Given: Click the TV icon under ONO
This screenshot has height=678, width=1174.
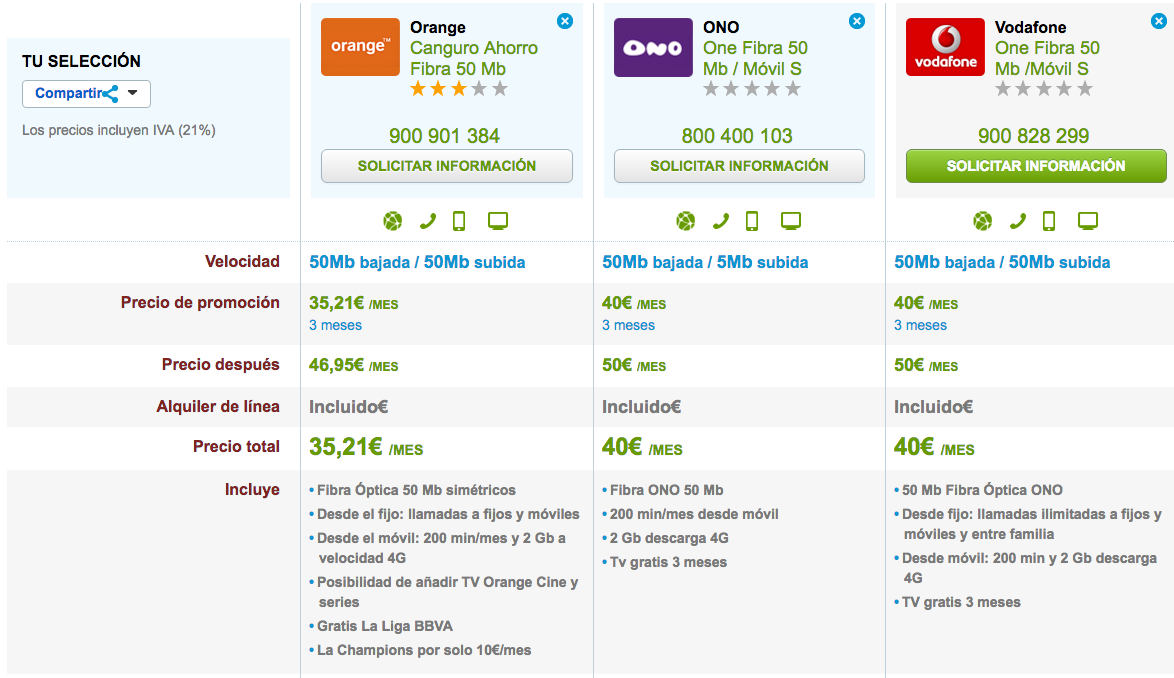Looking at the screenshot, I should 791,221.
